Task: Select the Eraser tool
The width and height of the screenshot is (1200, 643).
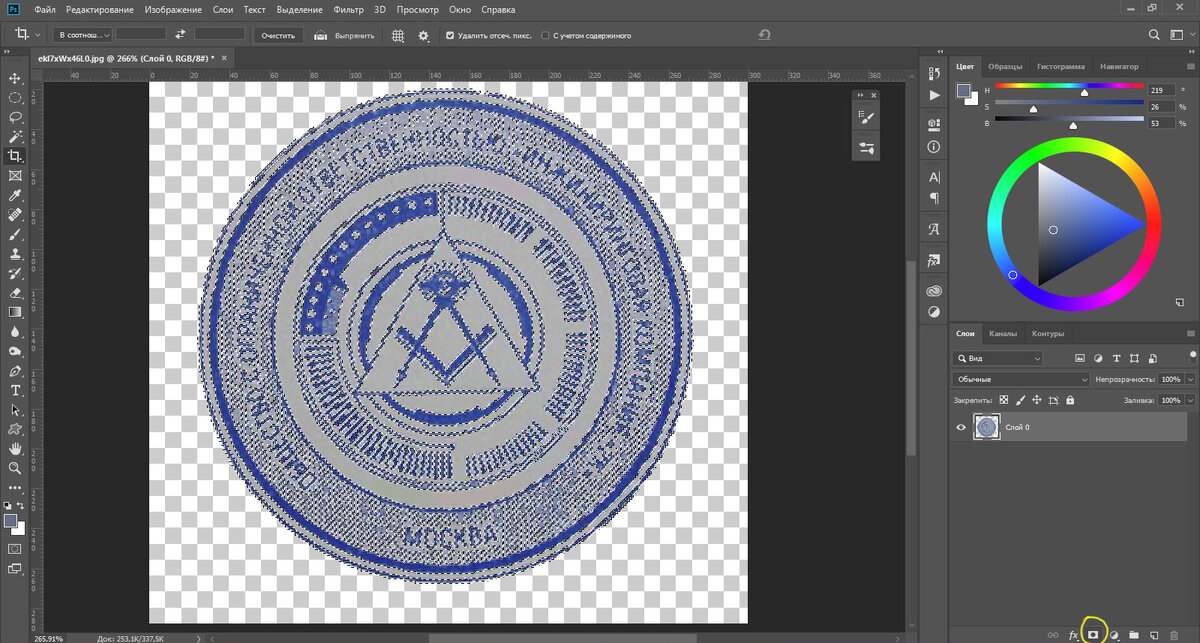Action: pos(15,292)
